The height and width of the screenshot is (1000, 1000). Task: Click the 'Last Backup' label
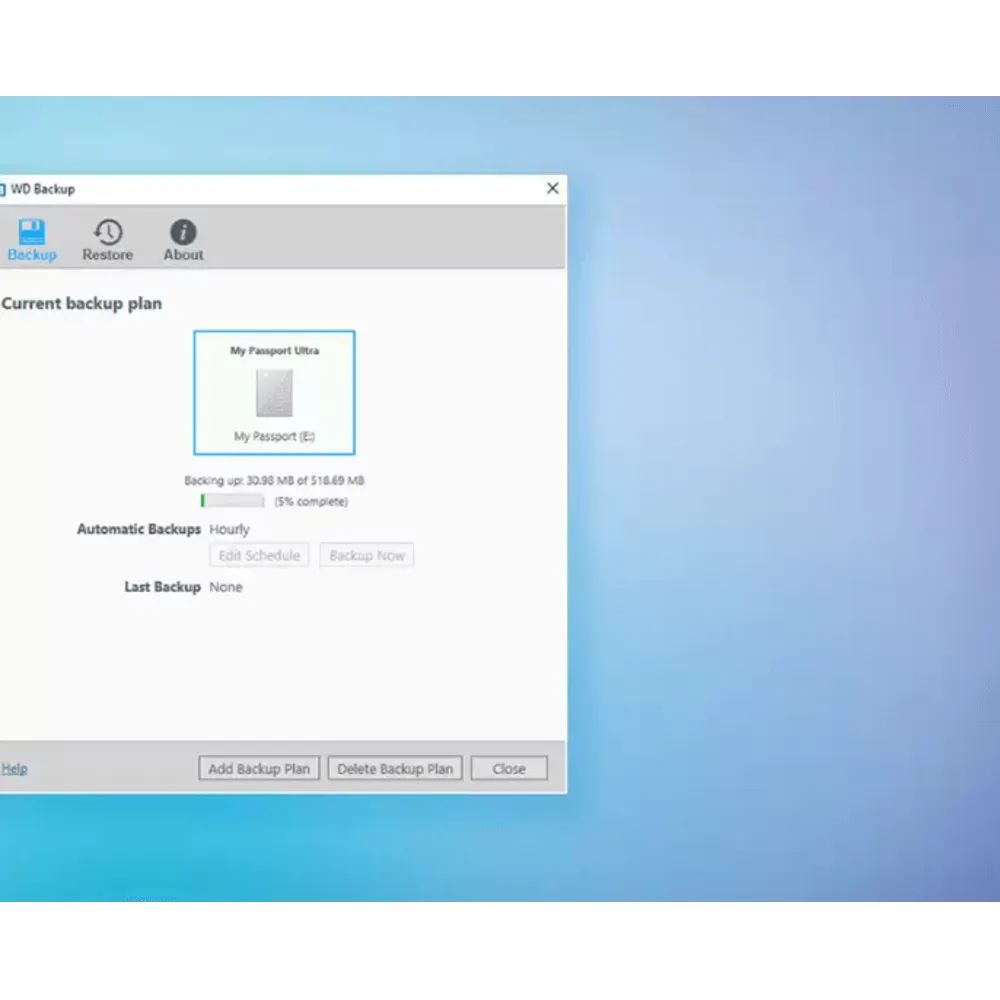click(163, 587)
